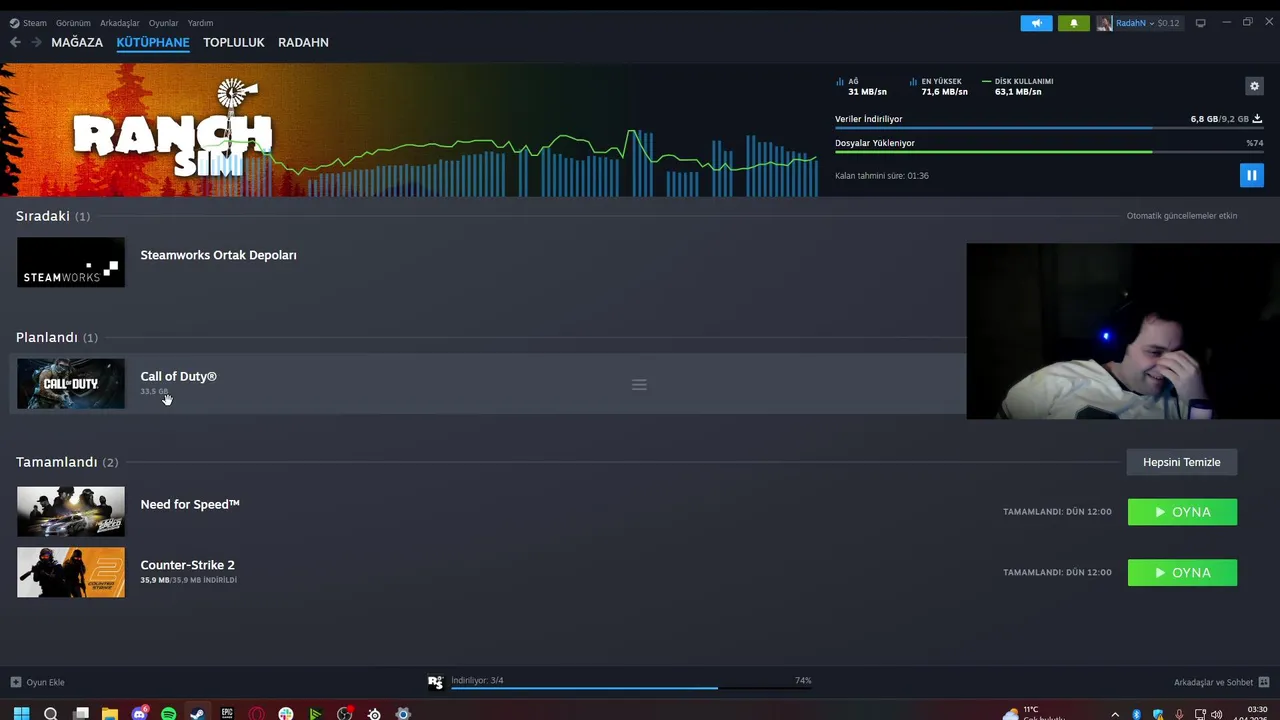Open the Steamworks Ortak Depoları thumbnail

point(71,262)
